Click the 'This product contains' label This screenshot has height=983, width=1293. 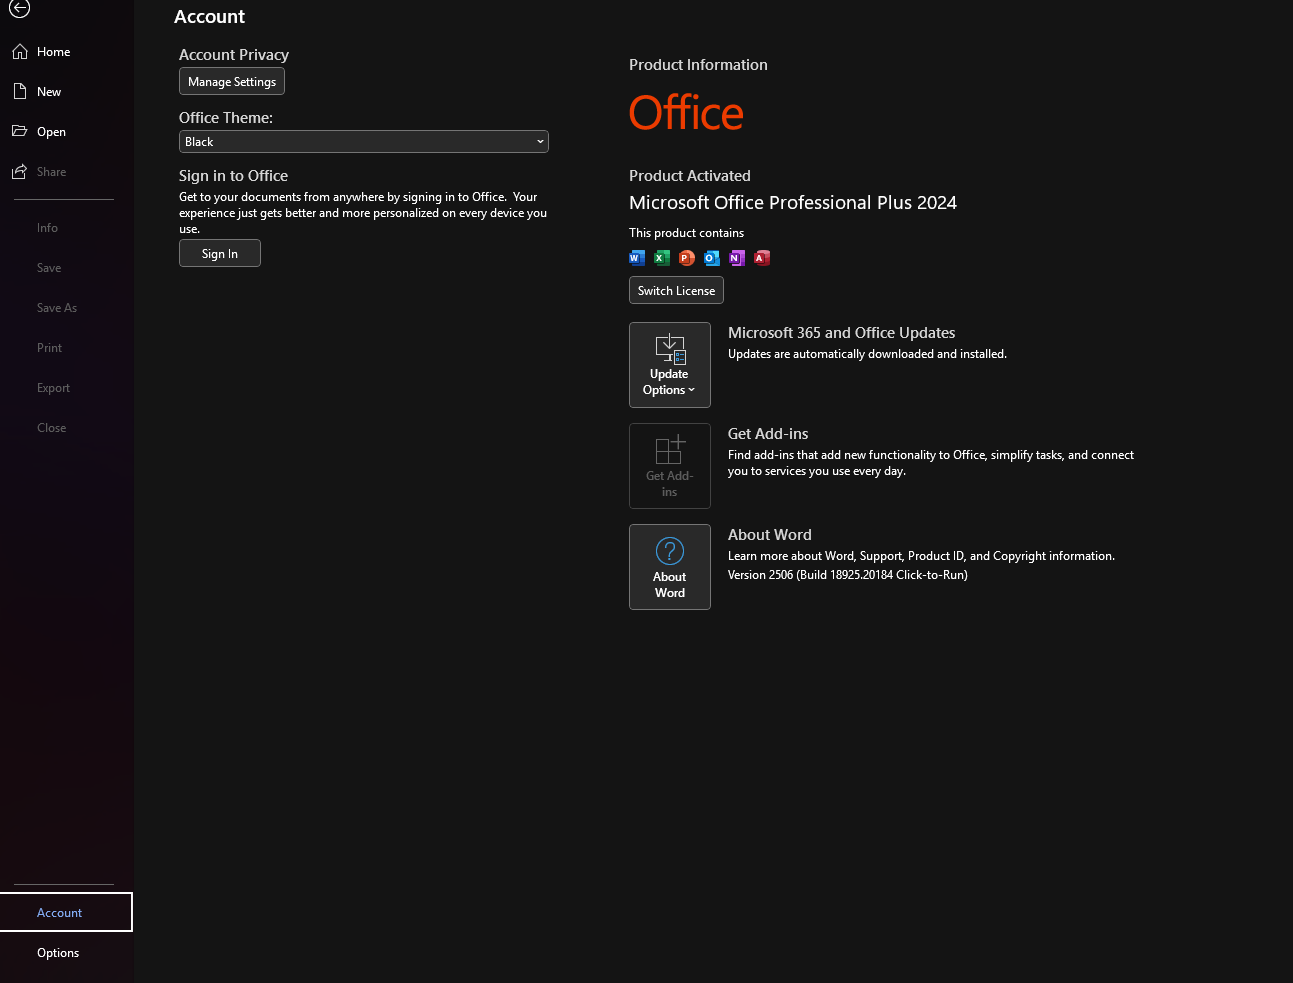686,233
